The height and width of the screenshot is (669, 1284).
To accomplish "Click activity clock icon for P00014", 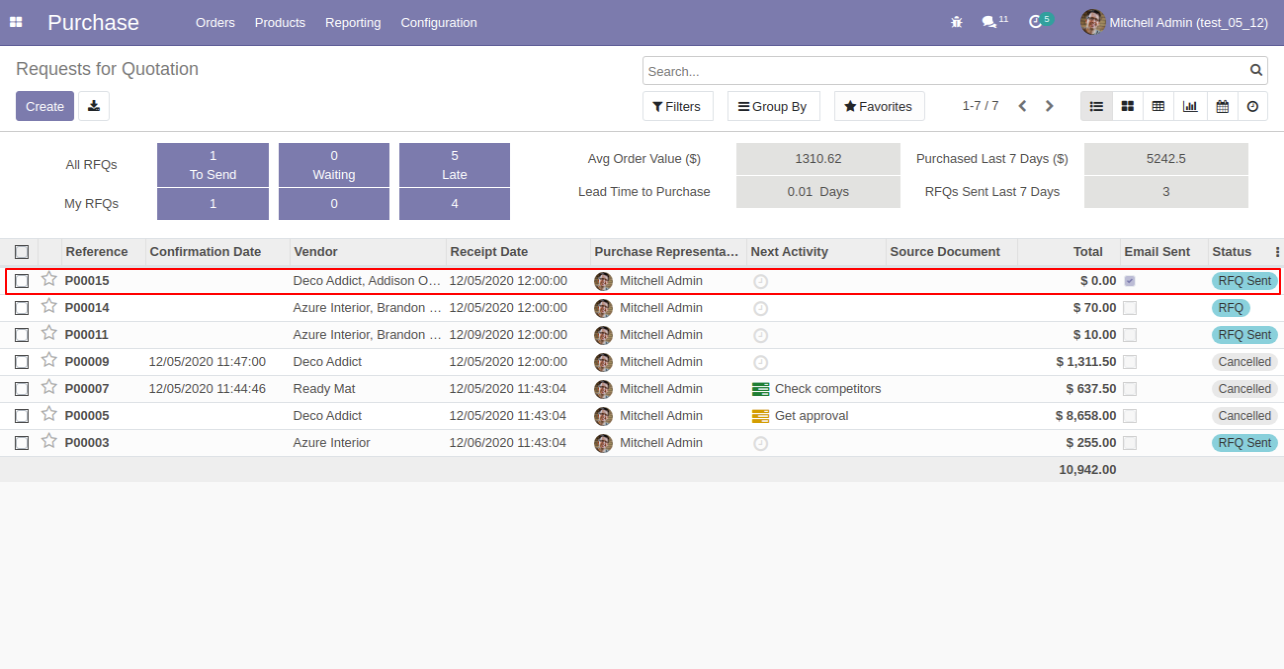I will [760, 308].
